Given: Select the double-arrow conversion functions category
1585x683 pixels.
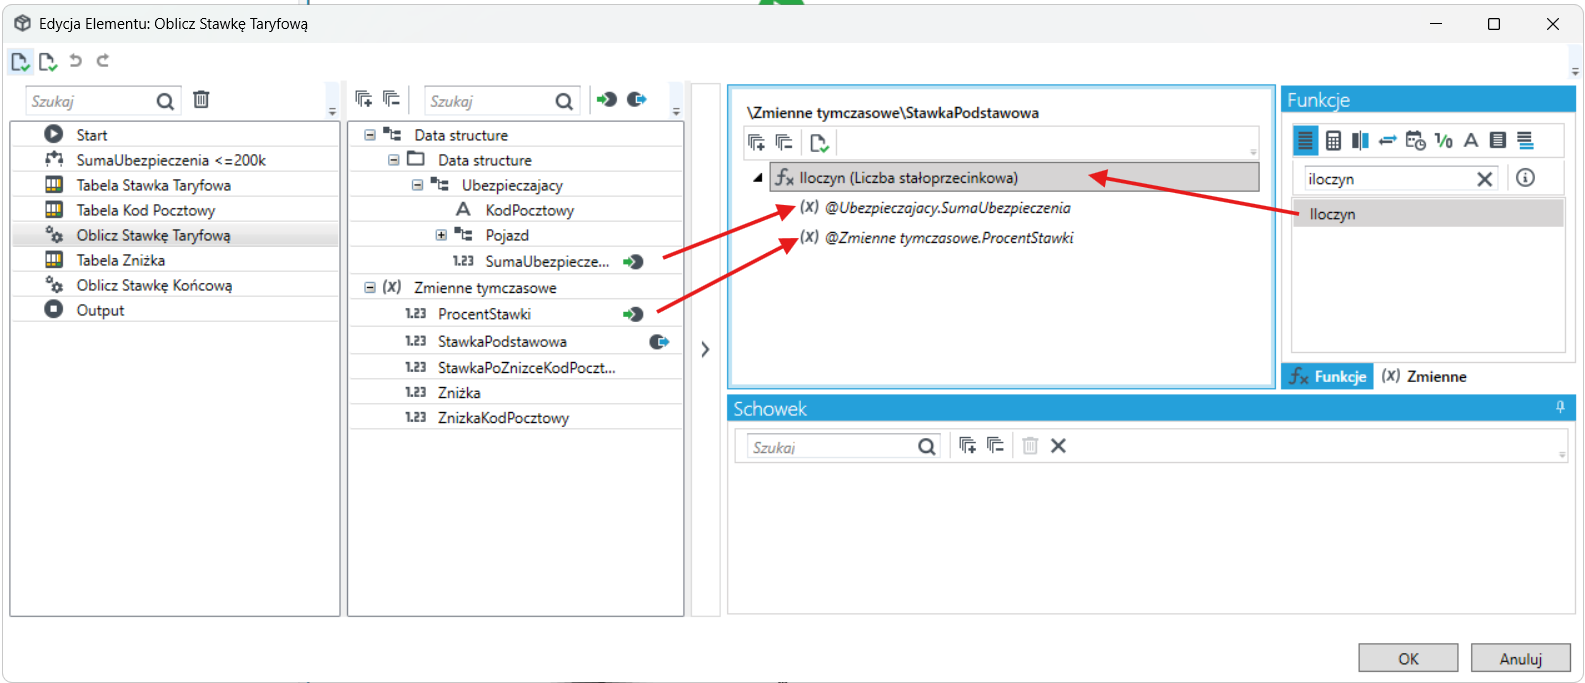Looking at the screenshot, I should point(1387,141).
